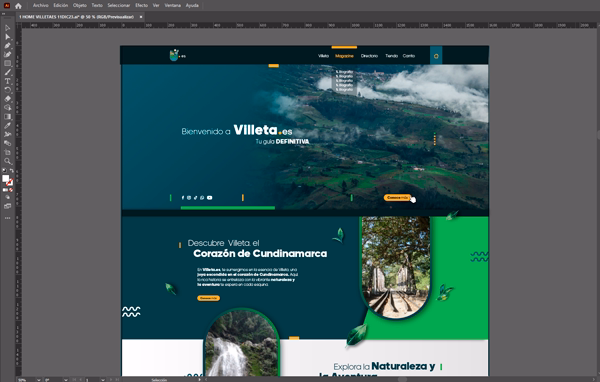Go to the previous artboard

pyautogui.click(x=80, y=380)
